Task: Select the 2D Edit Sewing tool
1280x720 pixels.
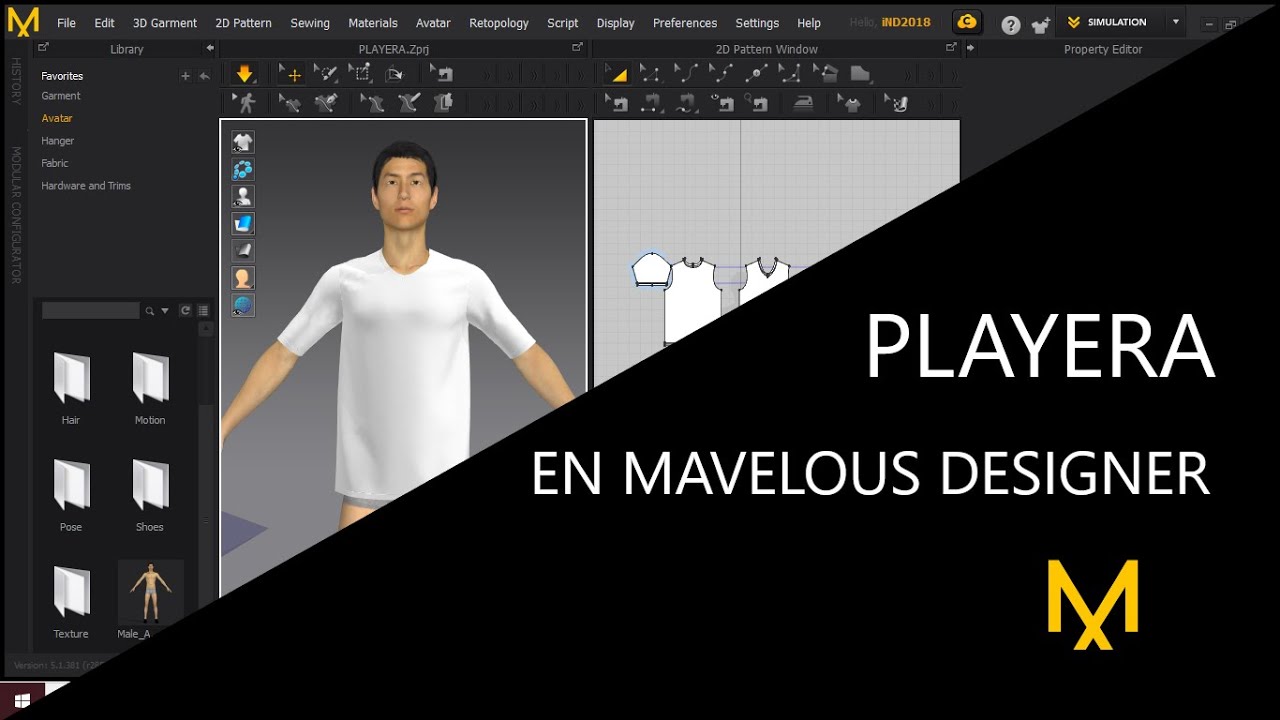Action: pyautogui.click(x=618, y=102)
